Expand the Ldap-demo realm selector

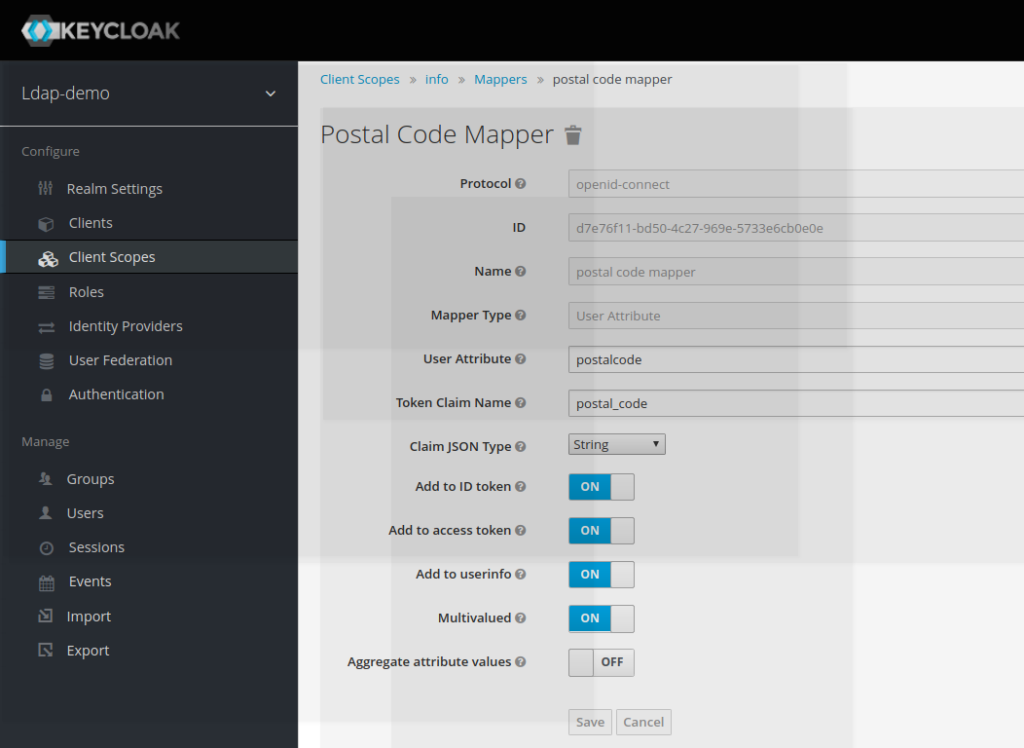pos(149,93)
